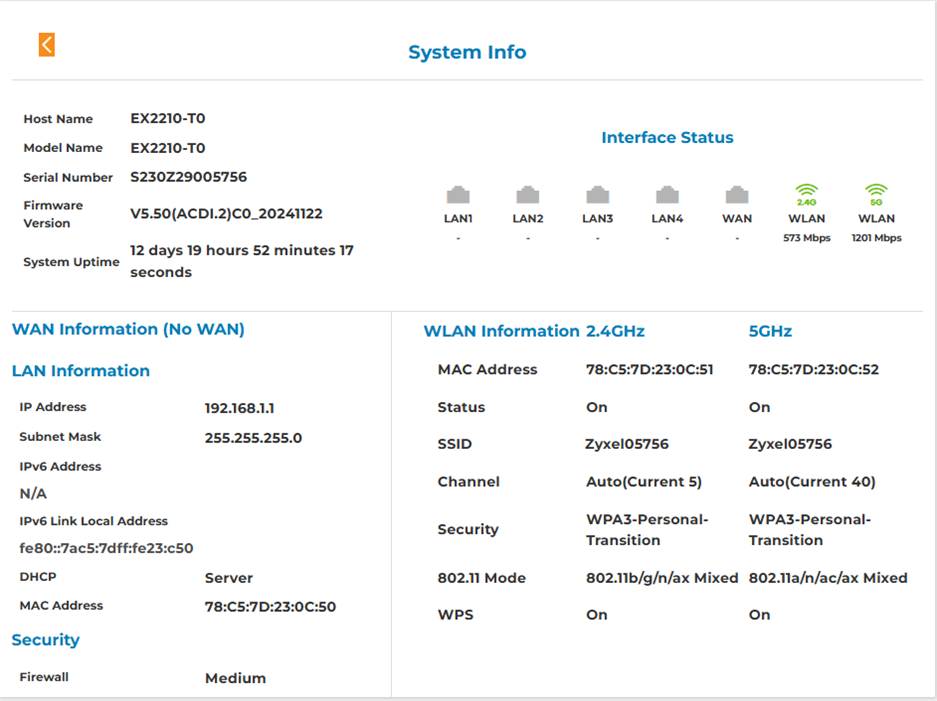Click the 1201 Mbps WLAN speed
Image resolution: width=937 pixels, height=701 pixels.
coord(877,238)
